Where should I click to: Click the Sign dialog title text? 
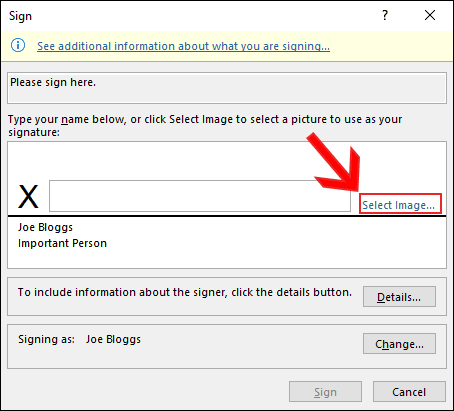point(20,16)
